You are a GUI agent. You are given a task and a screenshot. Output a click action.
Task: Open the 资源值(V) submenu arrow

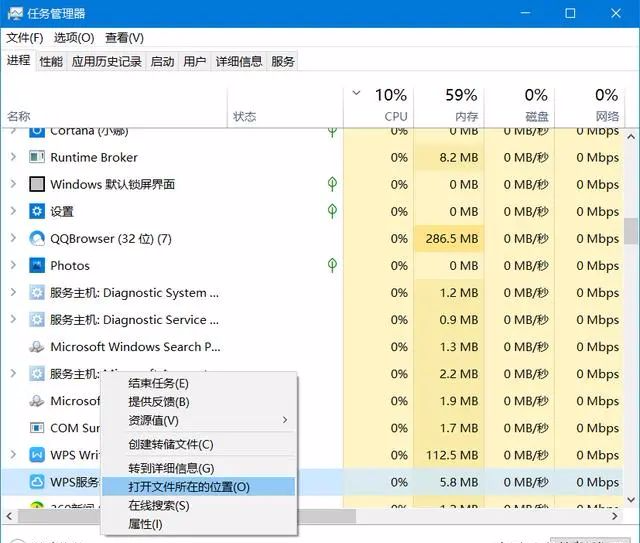coord(285,420)
